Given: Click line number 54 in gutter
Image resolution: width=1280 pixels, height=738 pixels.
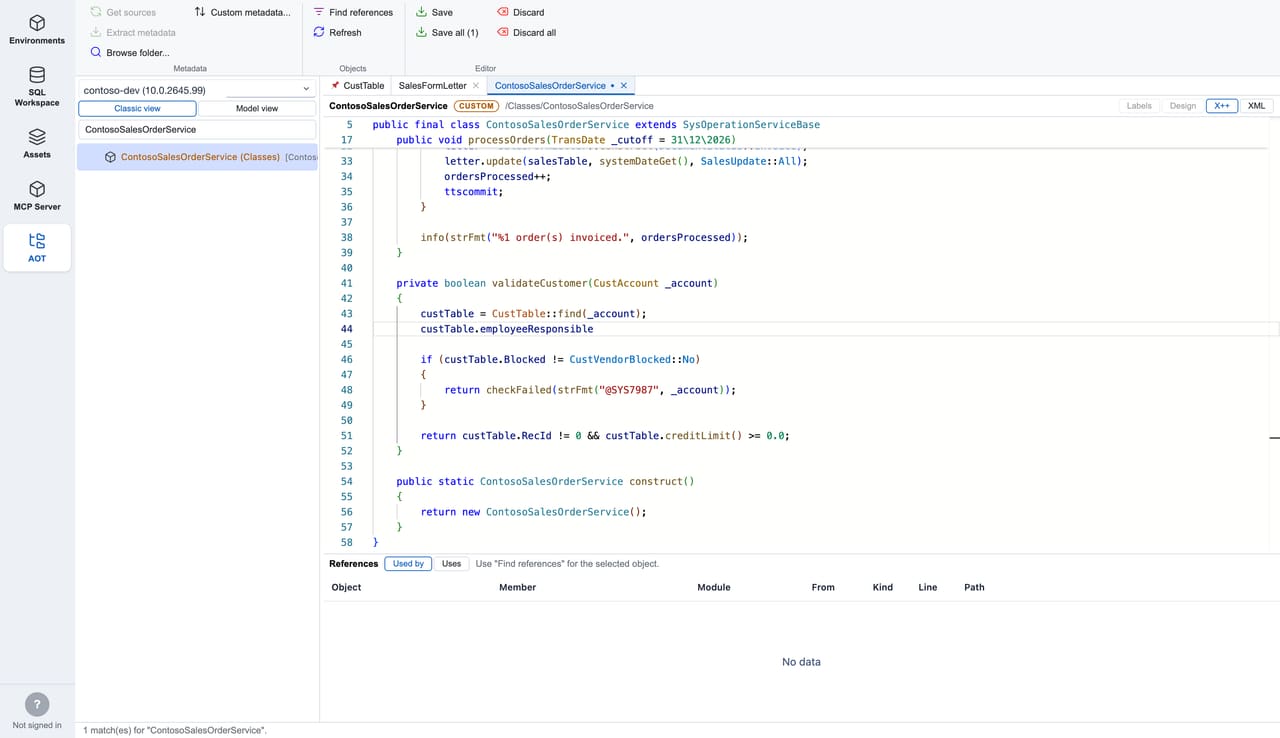Looking at the screenshot, I should coord(346,481).
